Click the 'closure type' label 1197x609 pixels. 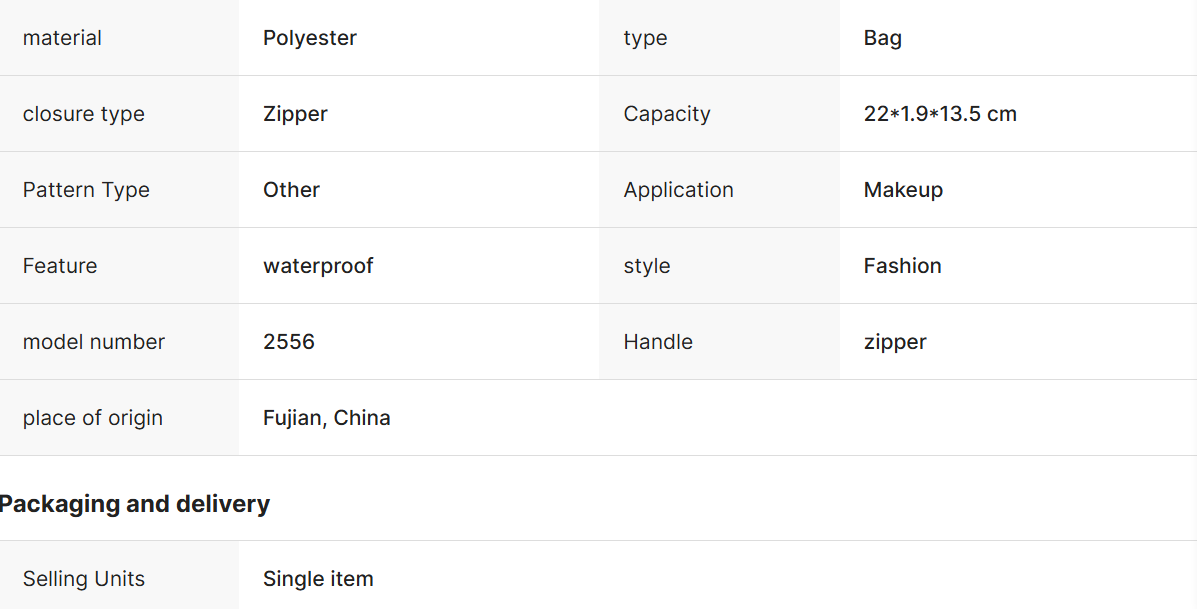click(84, 114)
